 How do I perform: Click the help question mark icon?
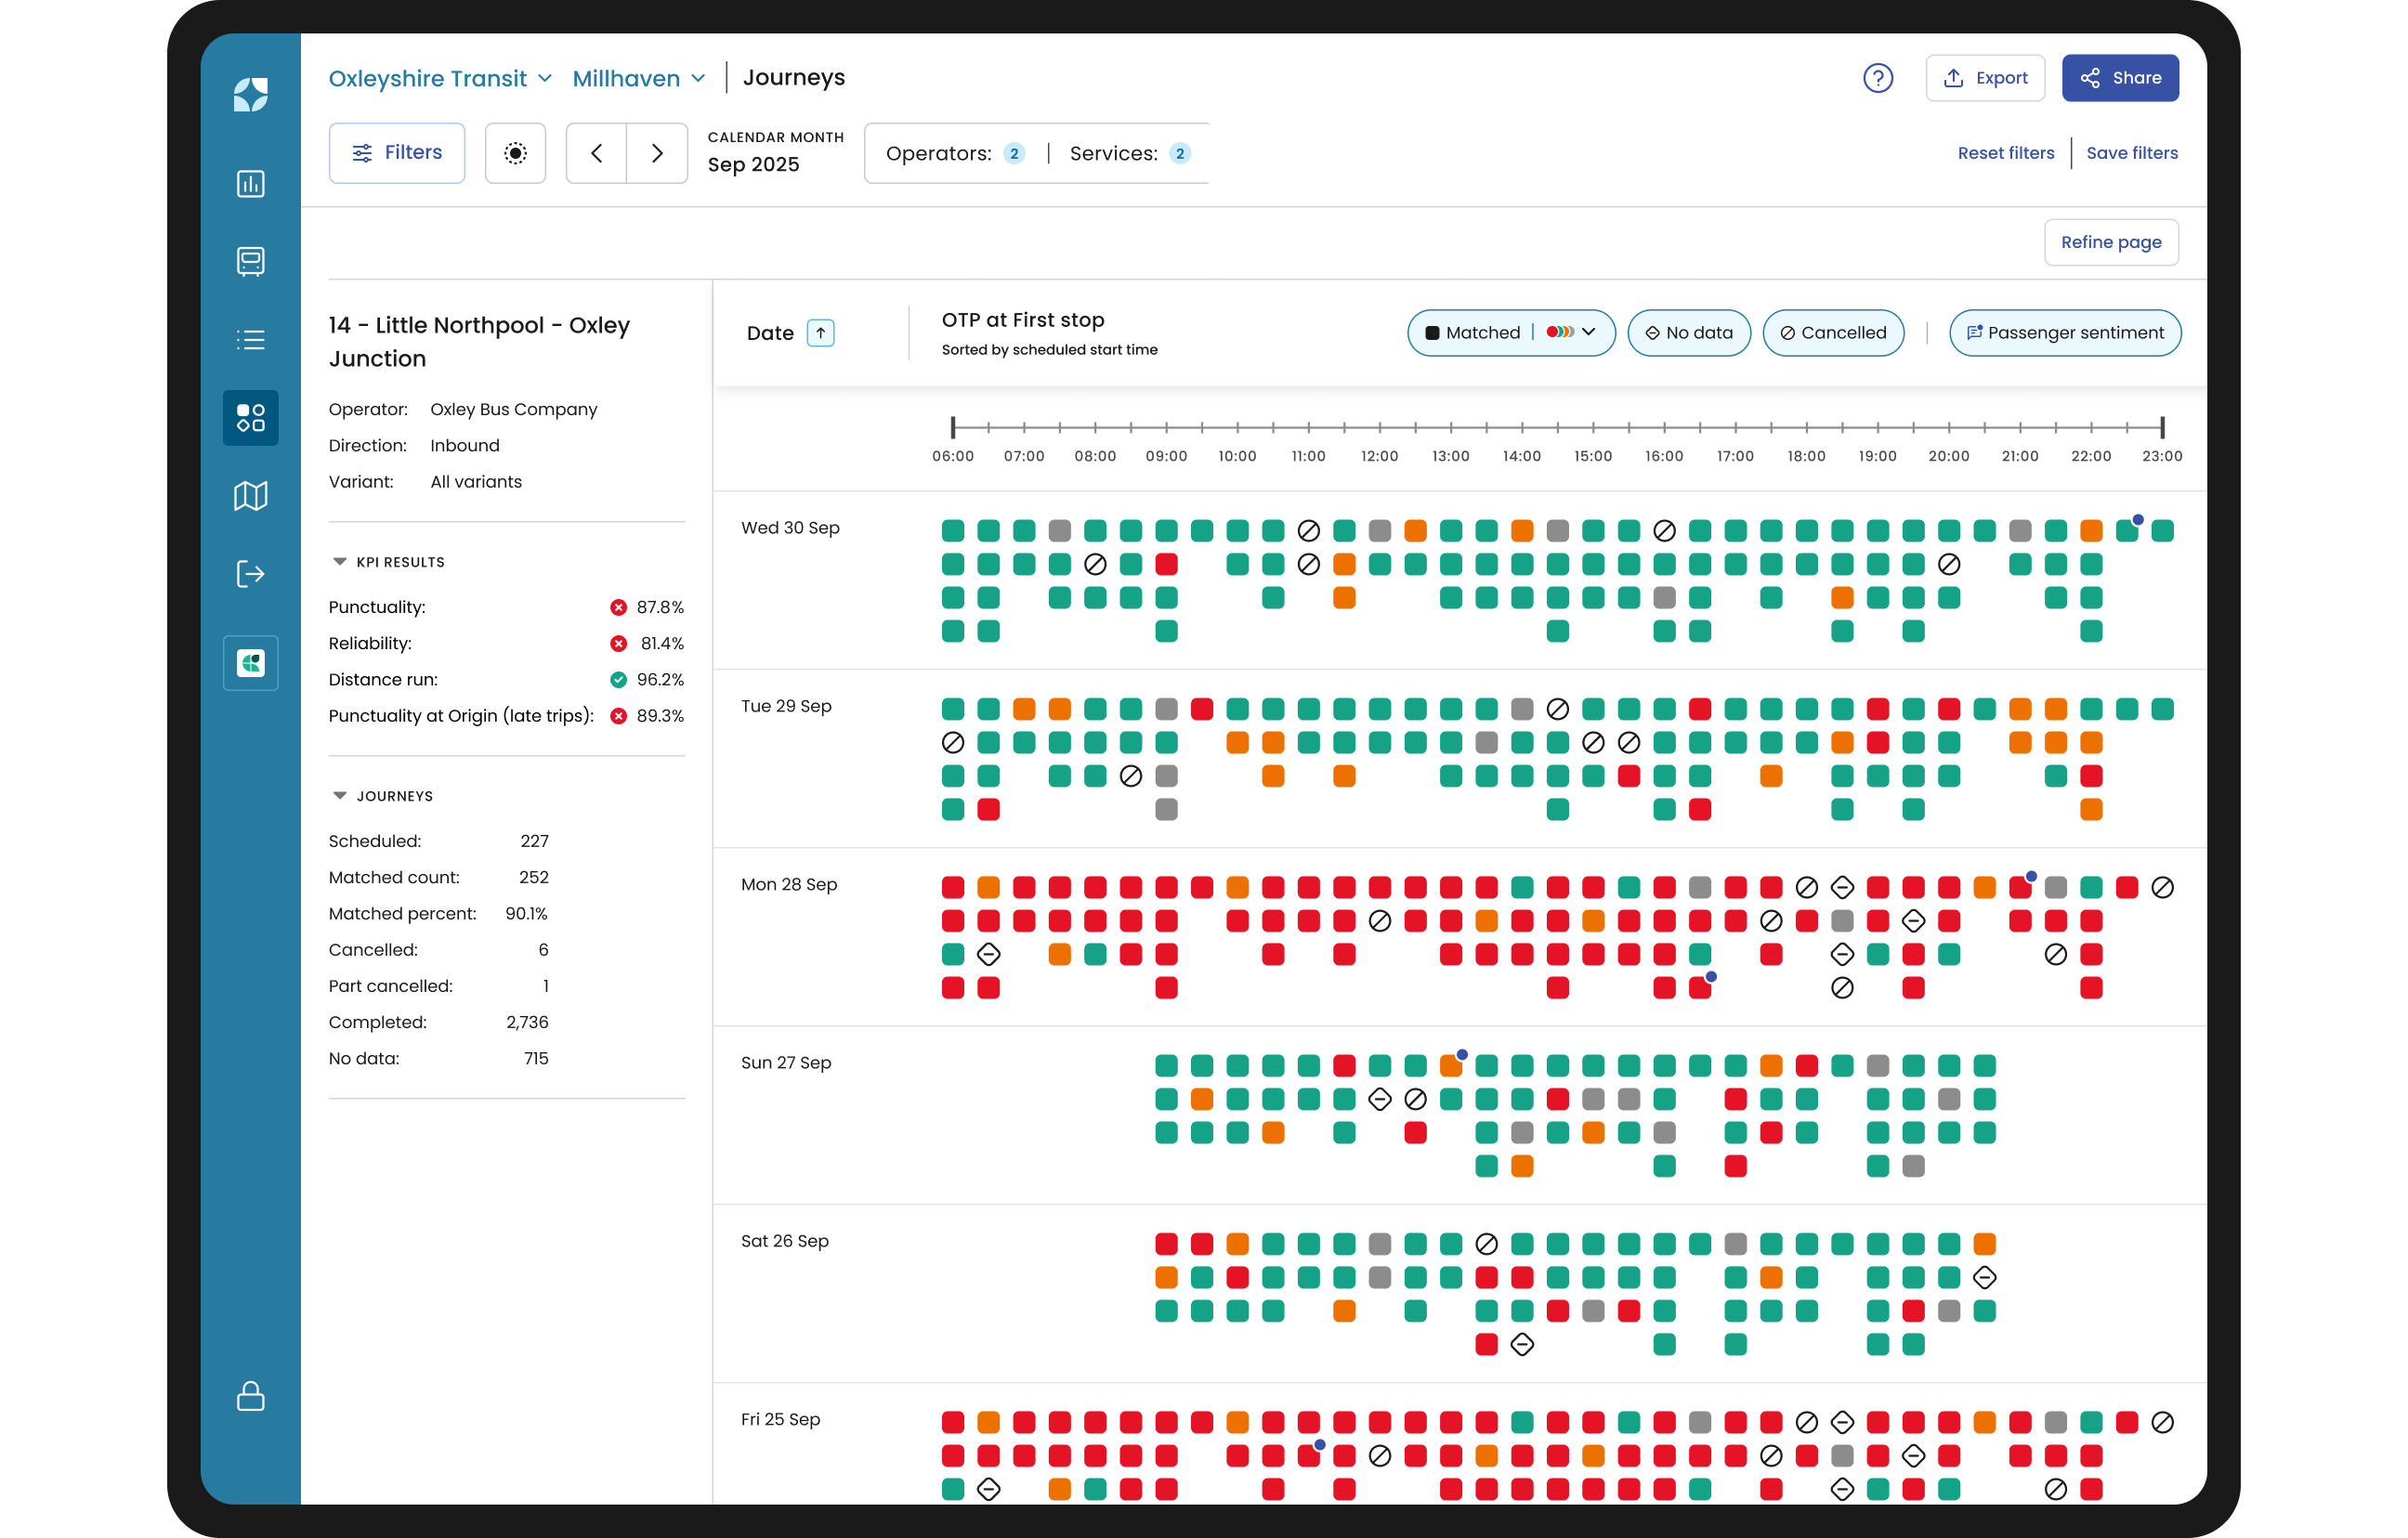(1878, 78)
